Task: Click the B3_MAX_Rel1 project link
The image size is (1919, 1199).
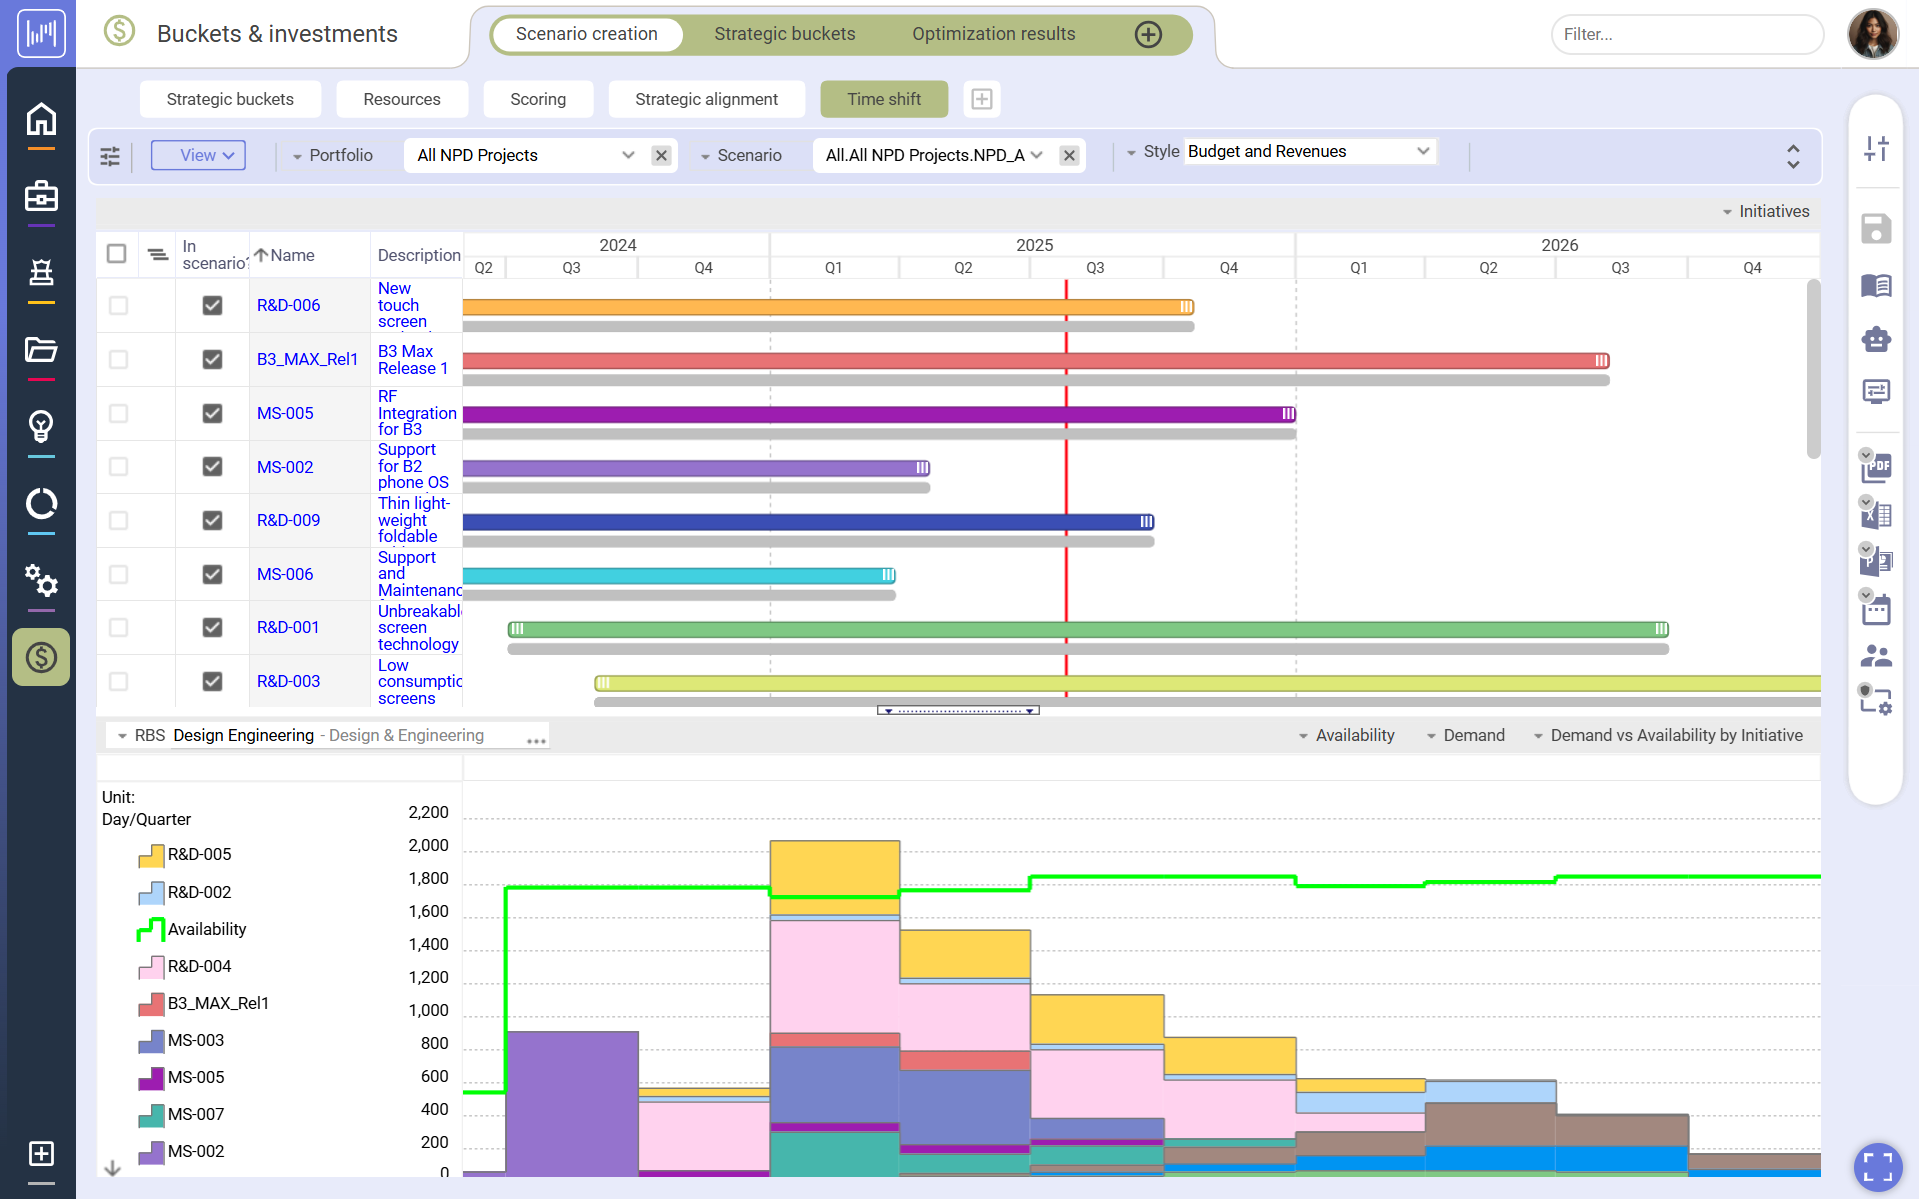Action: tap(307, 360)
